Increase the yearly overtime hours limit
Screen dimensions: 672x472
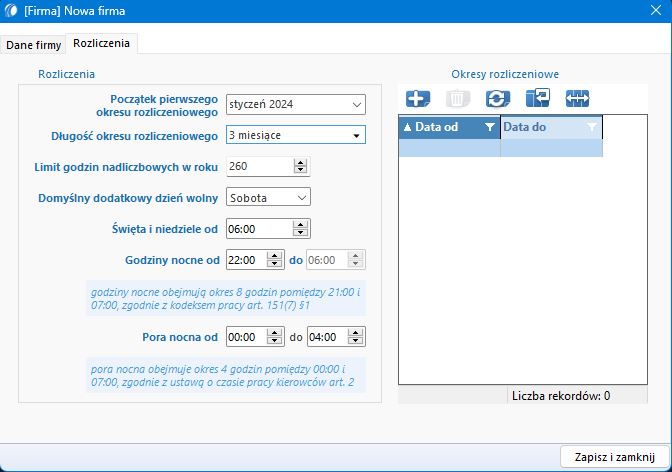pos(300,162)
